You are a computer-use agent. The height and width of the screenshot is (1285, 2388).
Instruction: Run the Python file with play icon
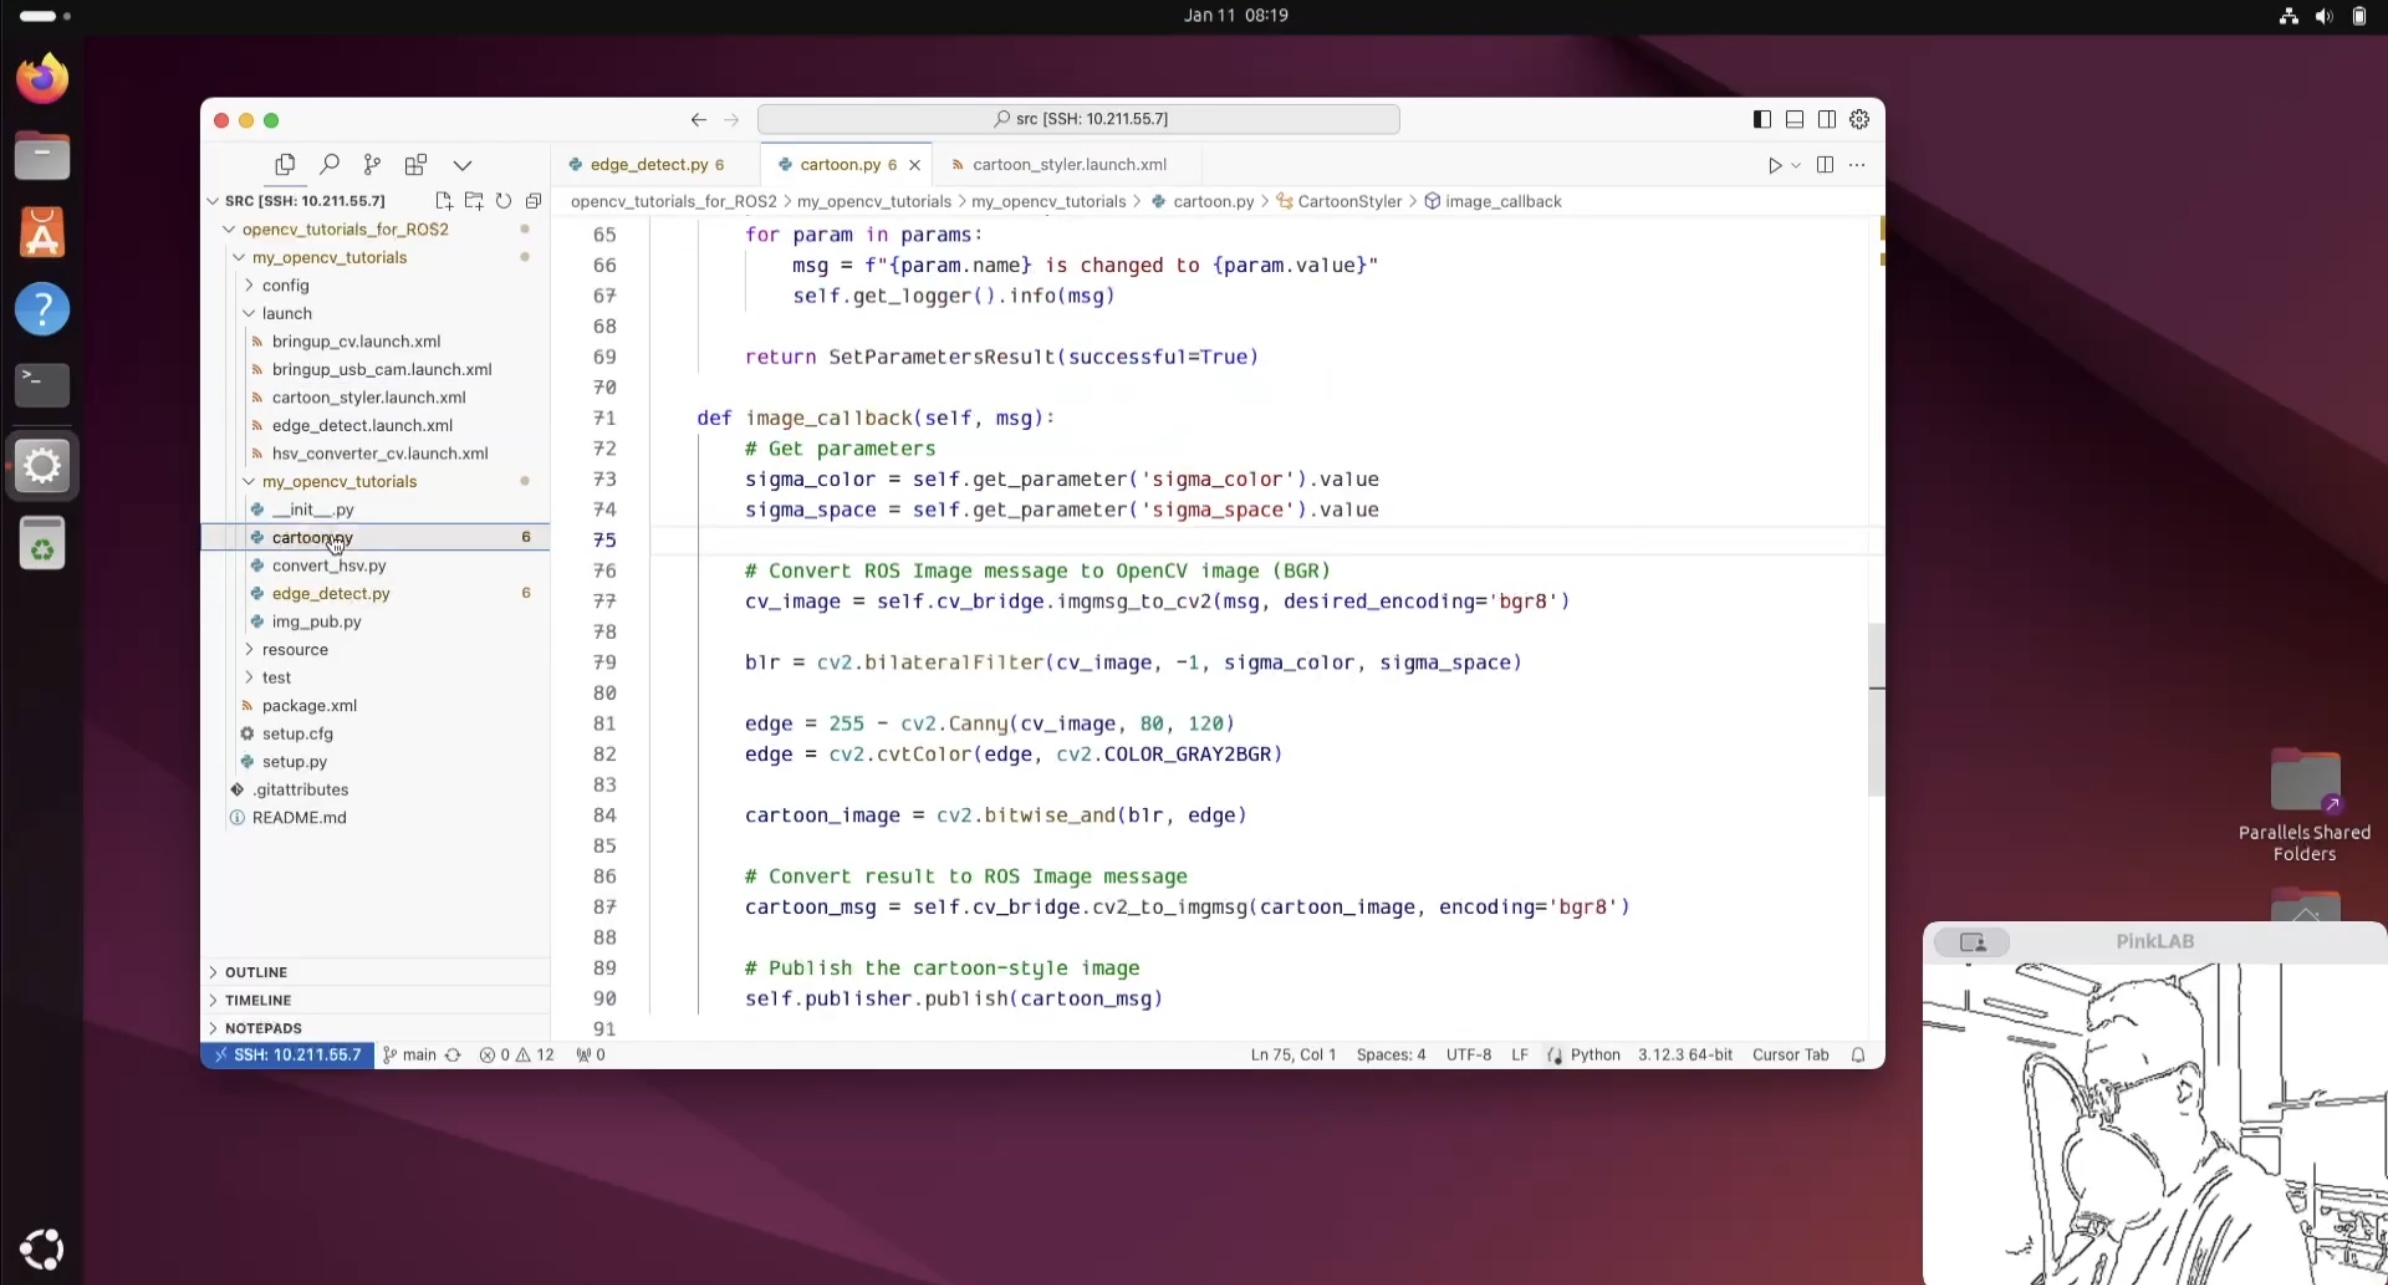(x=1774, y=165)
